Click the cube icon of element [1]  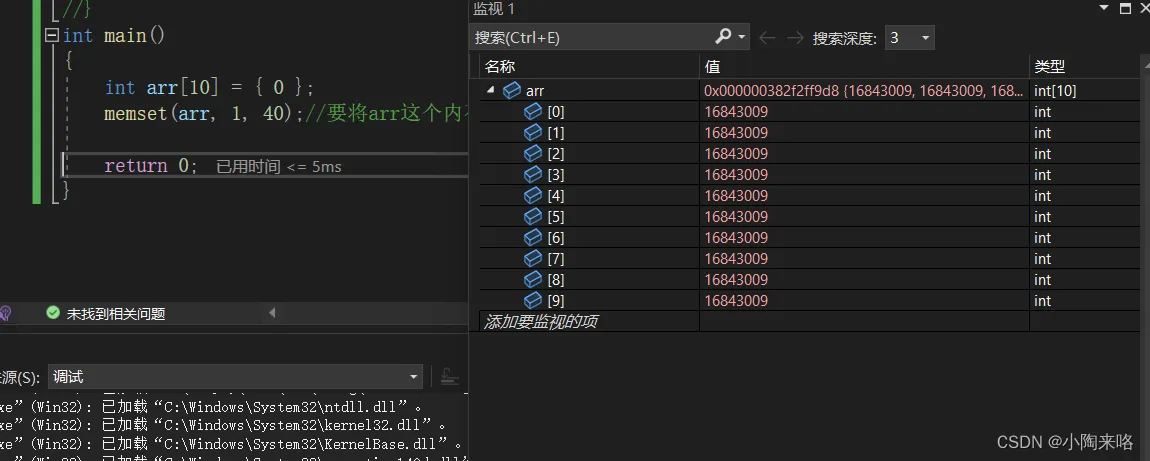tap(533, 133)
